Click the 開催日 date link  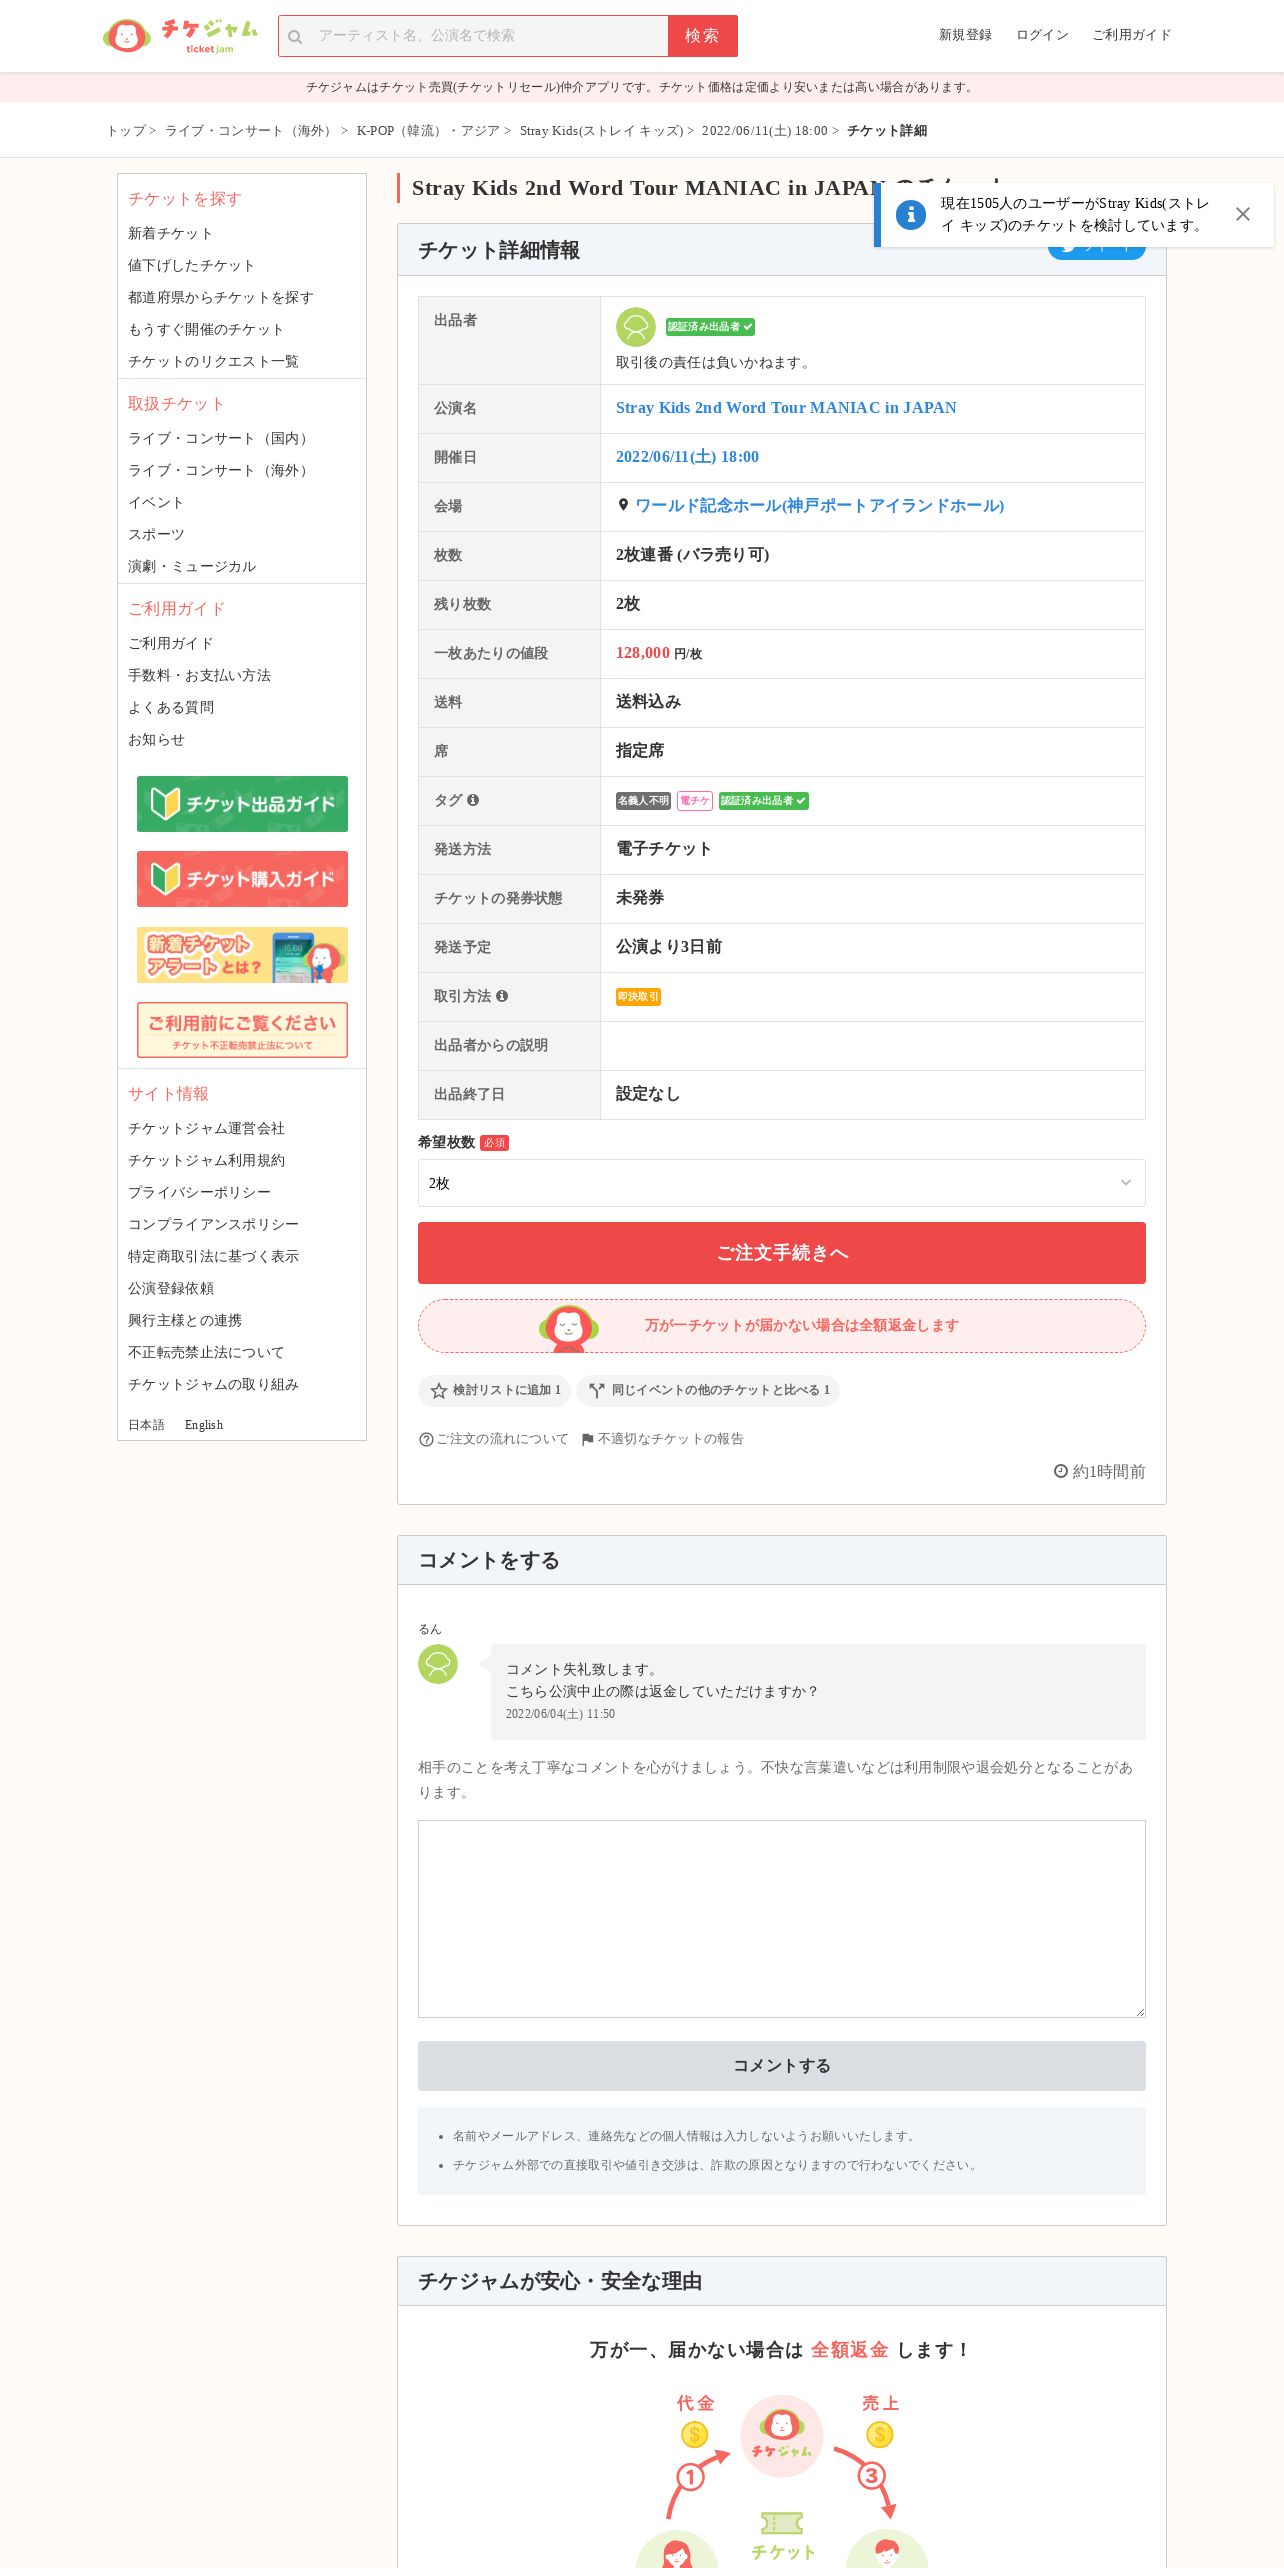click(687, 457)
